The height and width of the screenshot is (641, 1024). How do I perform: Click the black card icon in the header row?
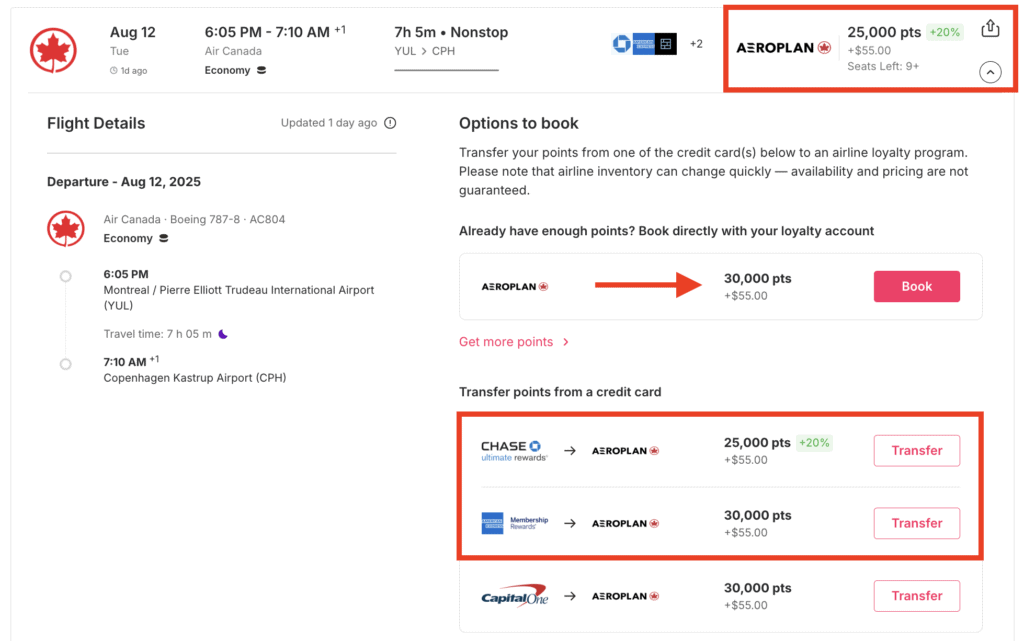click(665, 44)
